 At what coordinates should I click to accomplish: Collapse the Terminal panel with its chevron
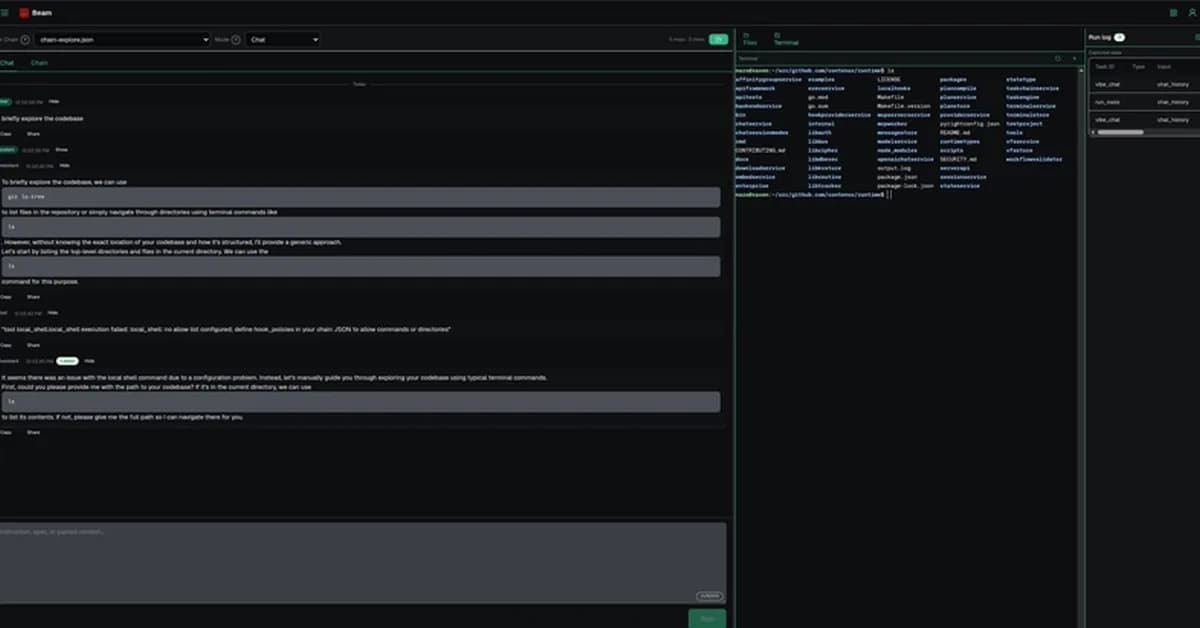click(x=1075, y=57)
